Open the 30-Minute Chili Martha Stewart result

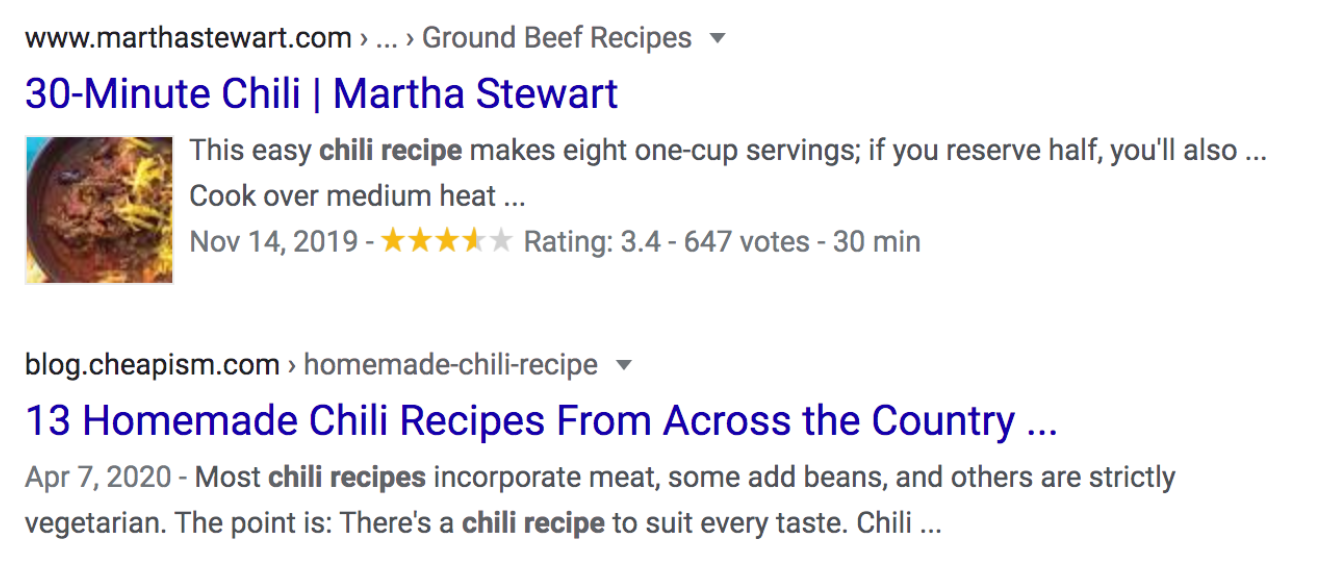pyautogui.click(x=321, y=94)
